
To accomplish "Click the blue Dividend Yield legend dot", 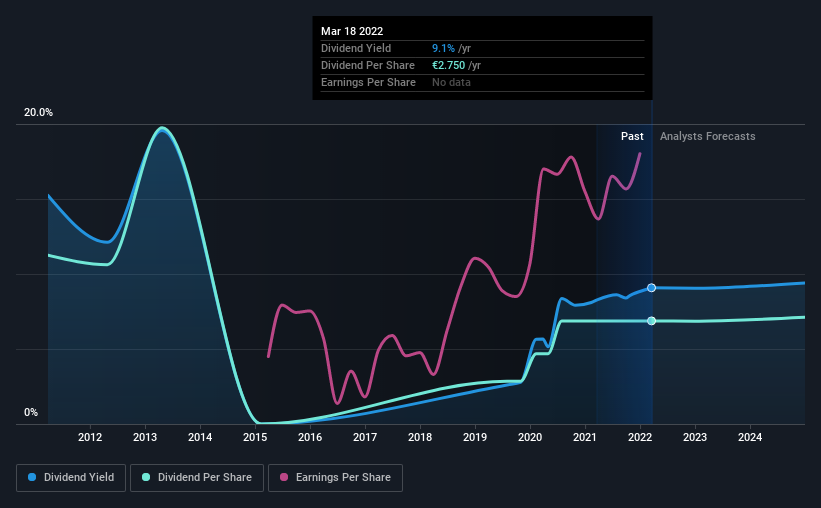I will (32, 477).
